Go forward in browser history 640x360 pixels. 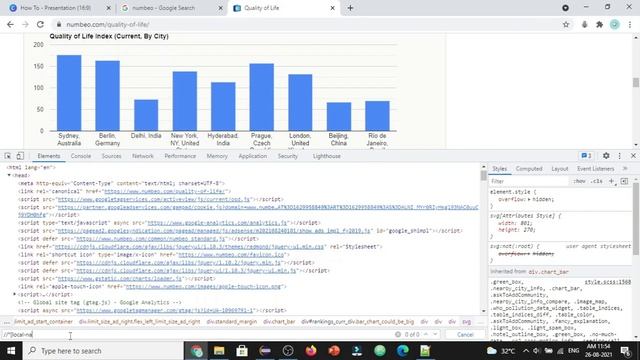click(25, 24)
